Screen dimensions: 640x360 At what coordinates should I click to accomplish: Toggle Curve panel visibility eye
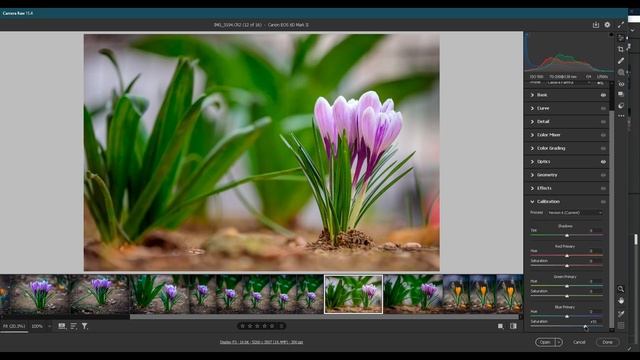click(603, 109)
